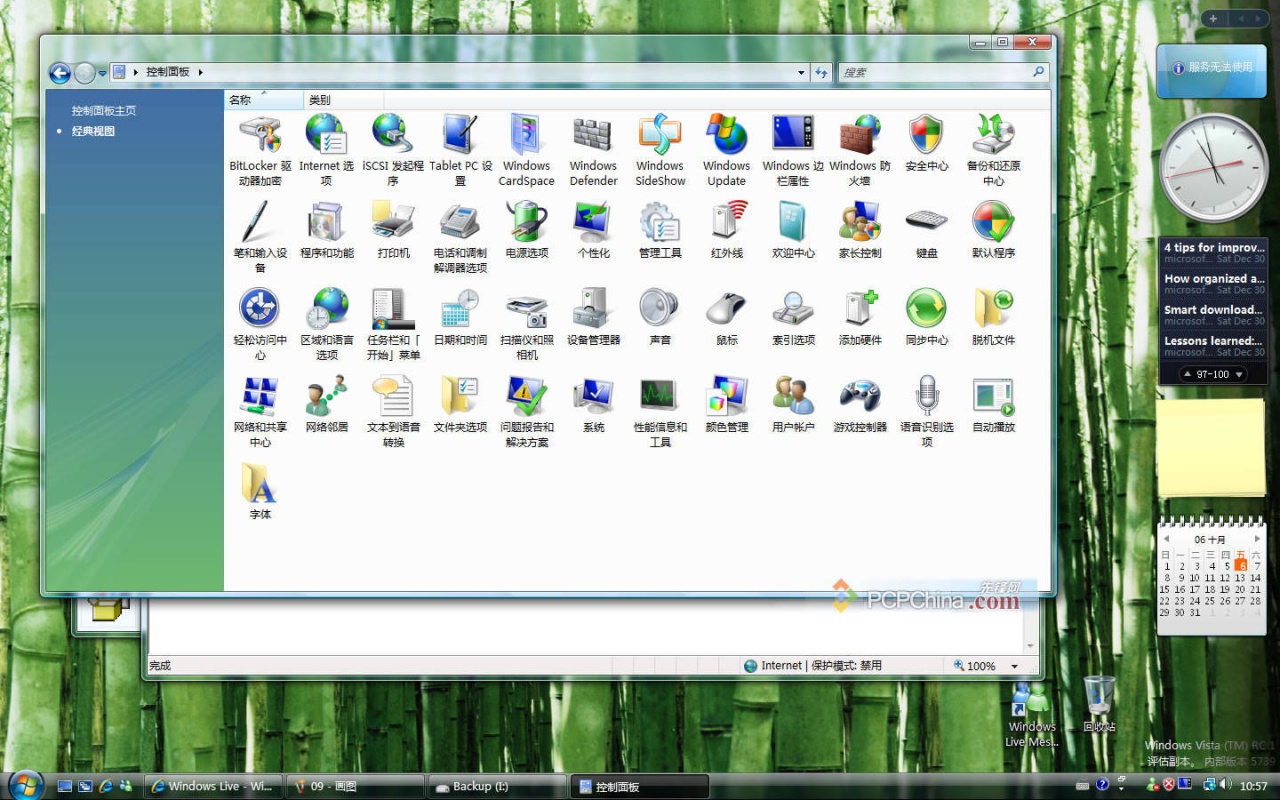Viewport: 1280px width, 800px height.
Task: Click the 搜索 search field
Action: [935, 73]
